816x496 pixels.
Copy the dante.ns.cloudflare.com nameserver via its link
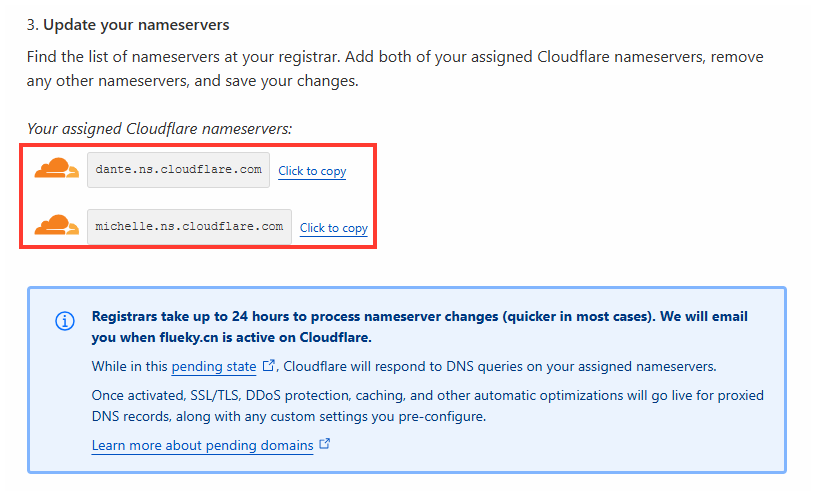point(312,171)
